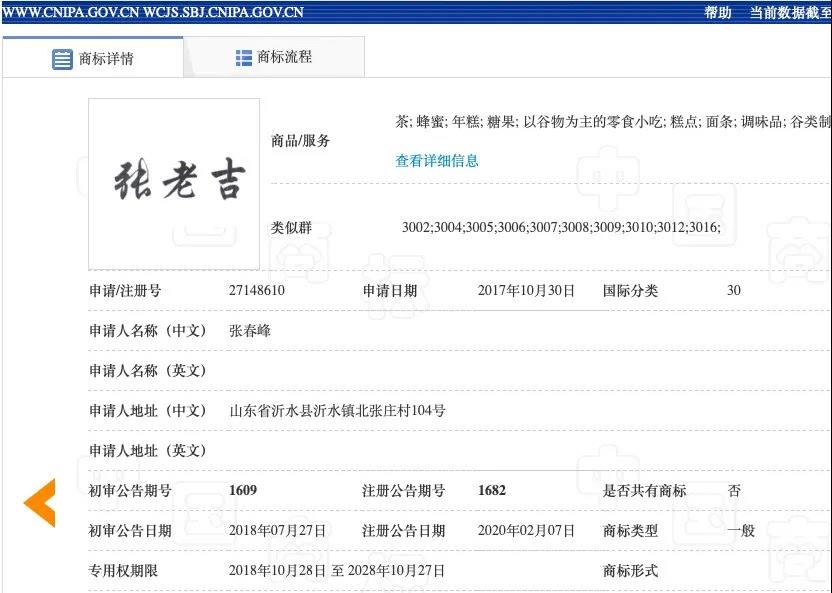This screenshot has height=593, width=832.
Task: Click the 申请人地址（中文） label
Action: point(147,411)
